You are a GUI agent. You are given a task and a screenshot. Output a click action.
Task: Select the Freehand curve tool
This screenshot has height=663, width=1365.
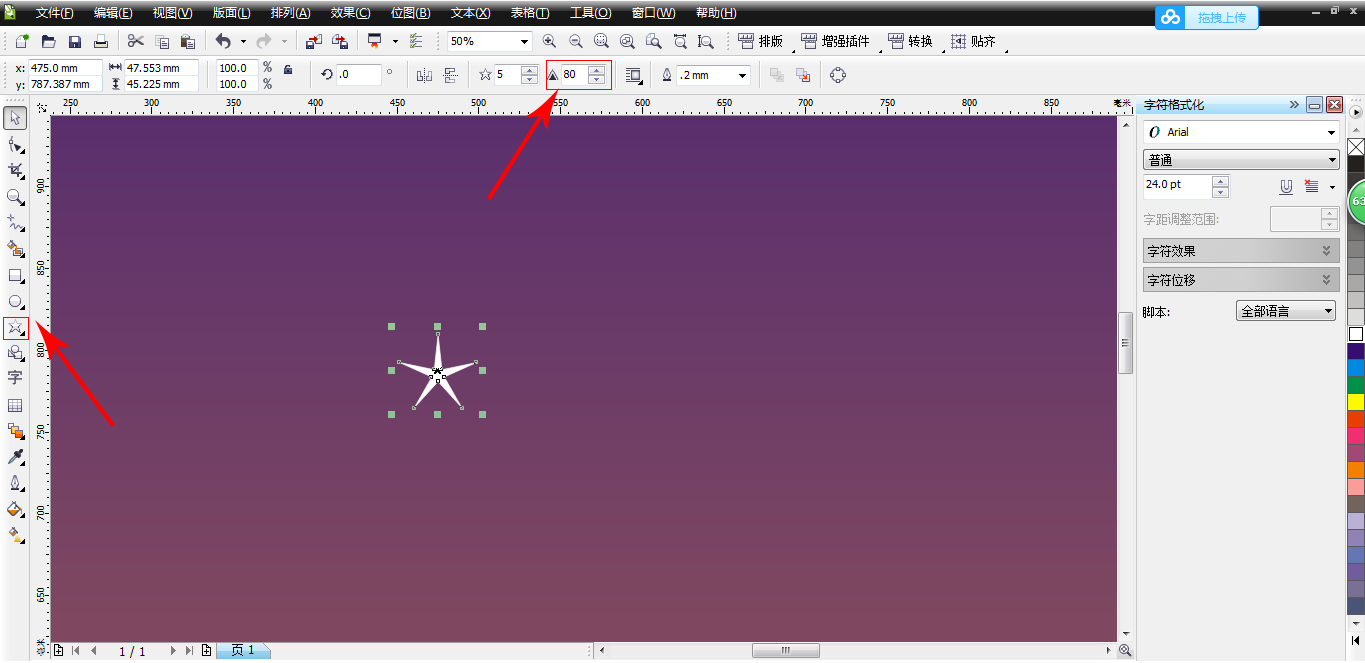click(15, 222)
